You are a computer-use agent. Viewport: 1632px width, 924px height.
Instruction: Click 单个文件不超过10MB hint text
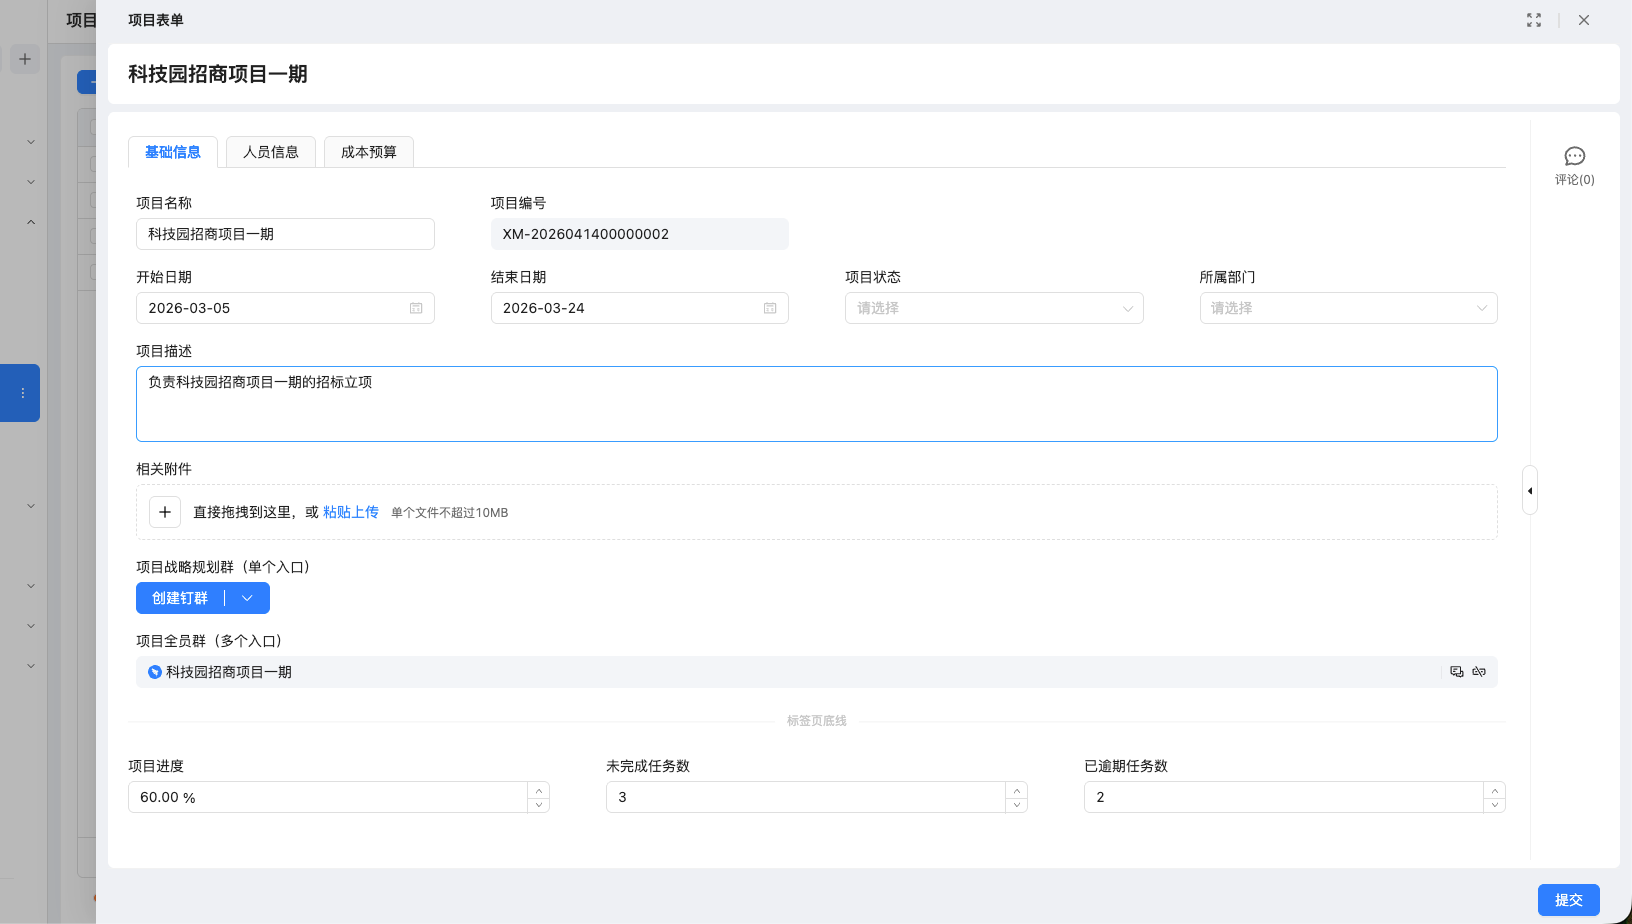(x=449, y=513)
